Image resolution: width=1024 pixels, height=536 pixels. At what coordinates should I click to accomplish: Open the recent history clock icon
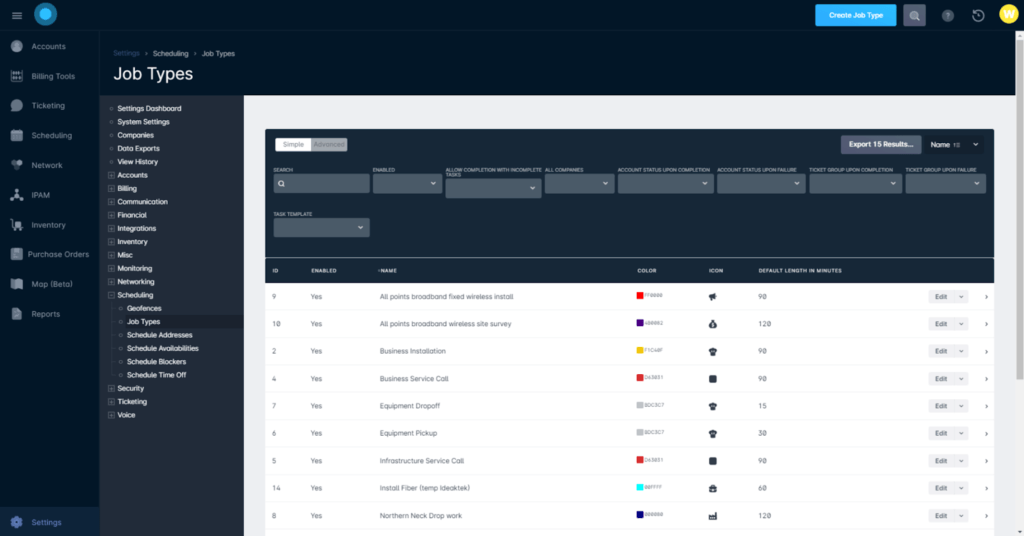pos(978,16)
